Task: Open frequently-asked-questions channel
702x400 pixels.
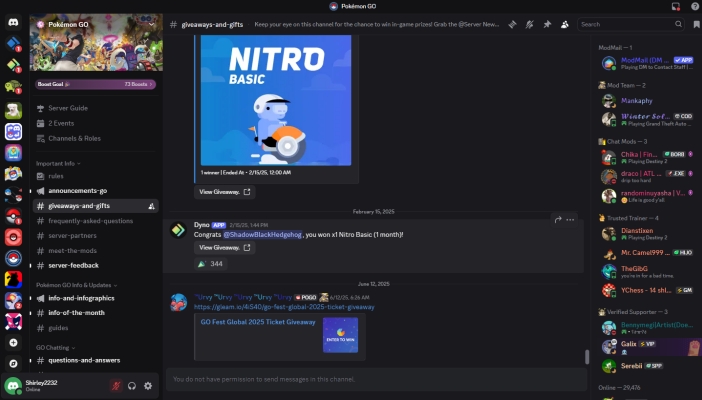Action: click(x=95, y=221)
